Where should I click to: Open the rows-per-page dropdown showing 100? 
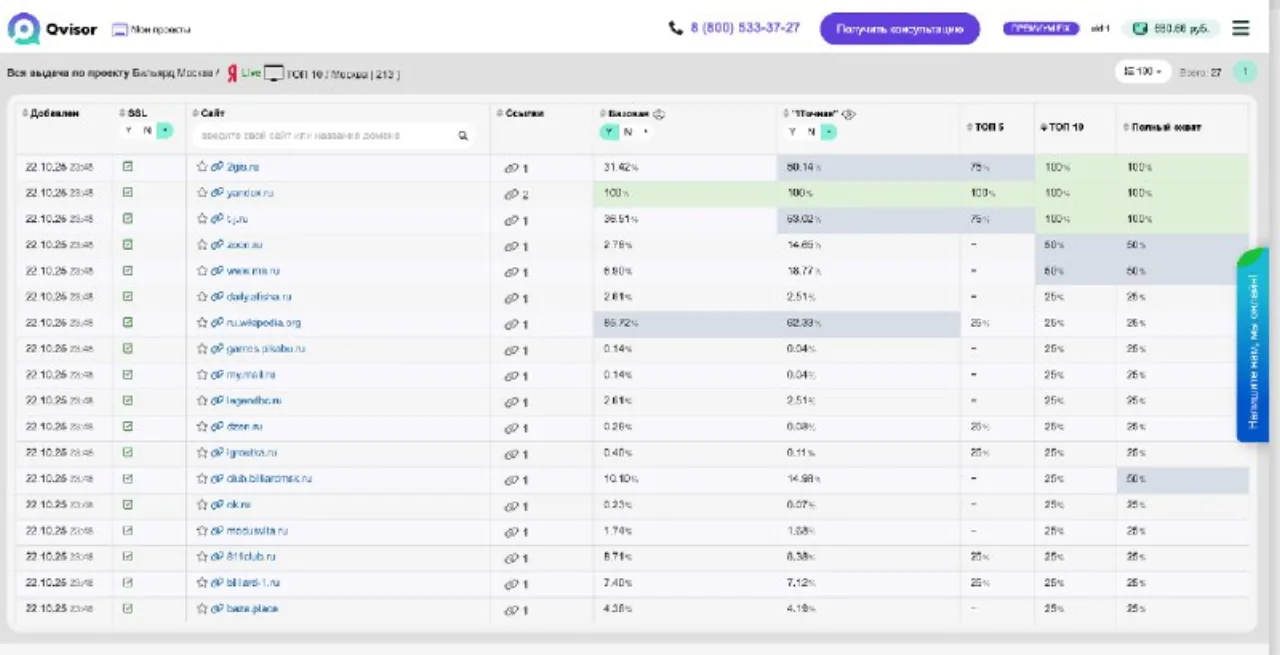click(1142, 72)
